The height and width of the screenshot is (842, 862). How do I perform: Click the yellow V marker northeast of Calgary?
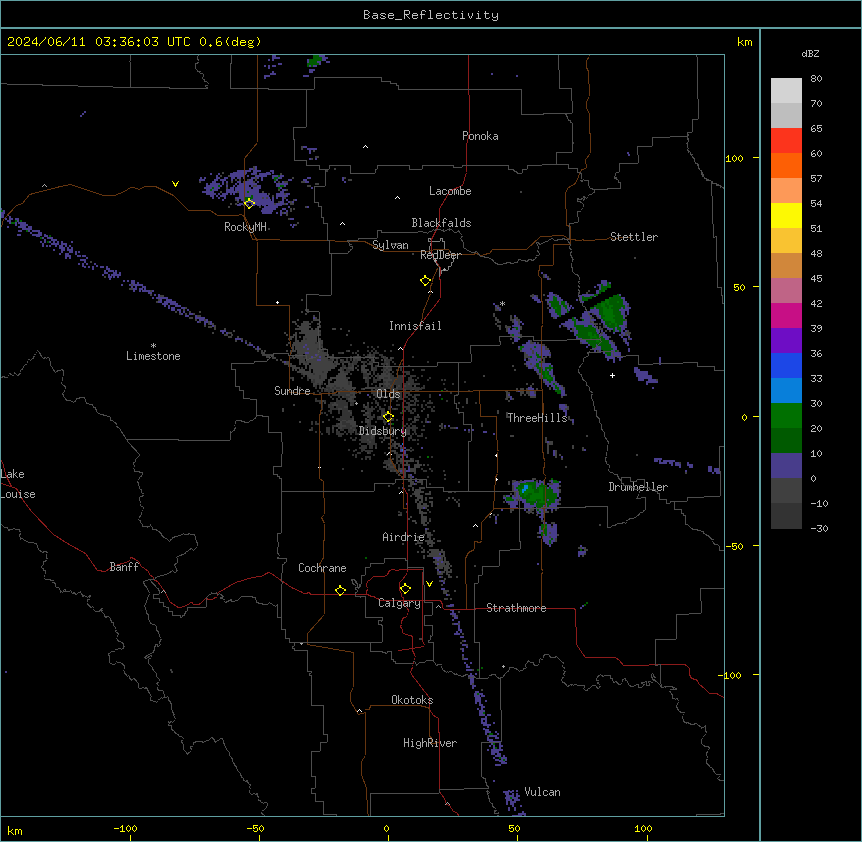pyautogui.click(x=429, y=584)
